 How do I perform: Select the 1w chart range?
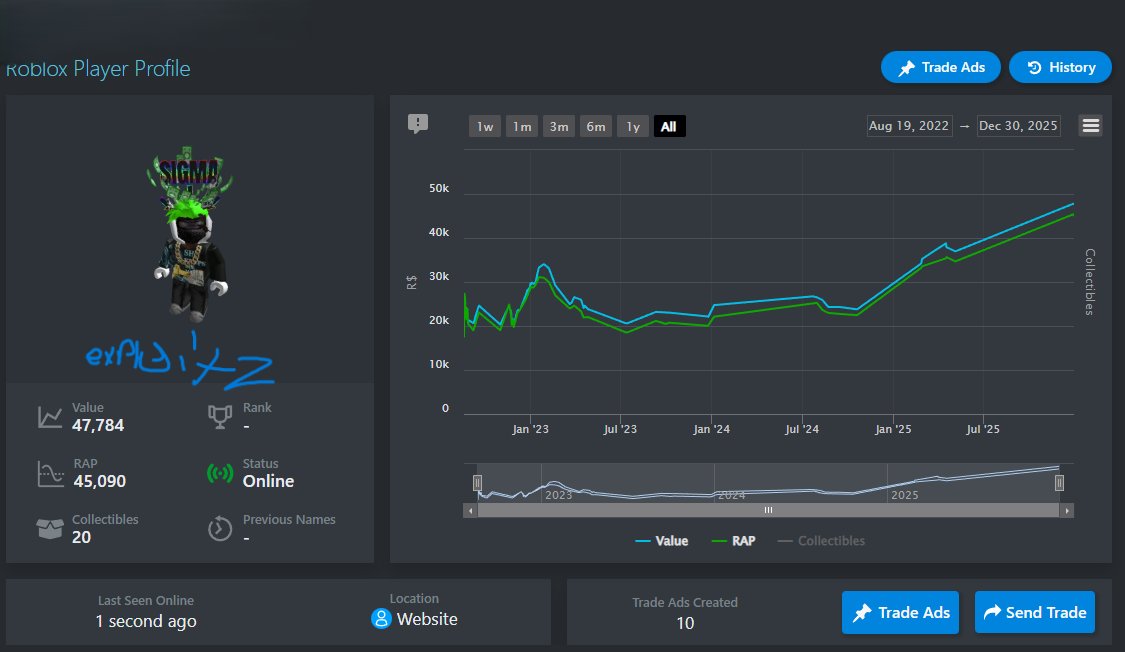(485, 126)
